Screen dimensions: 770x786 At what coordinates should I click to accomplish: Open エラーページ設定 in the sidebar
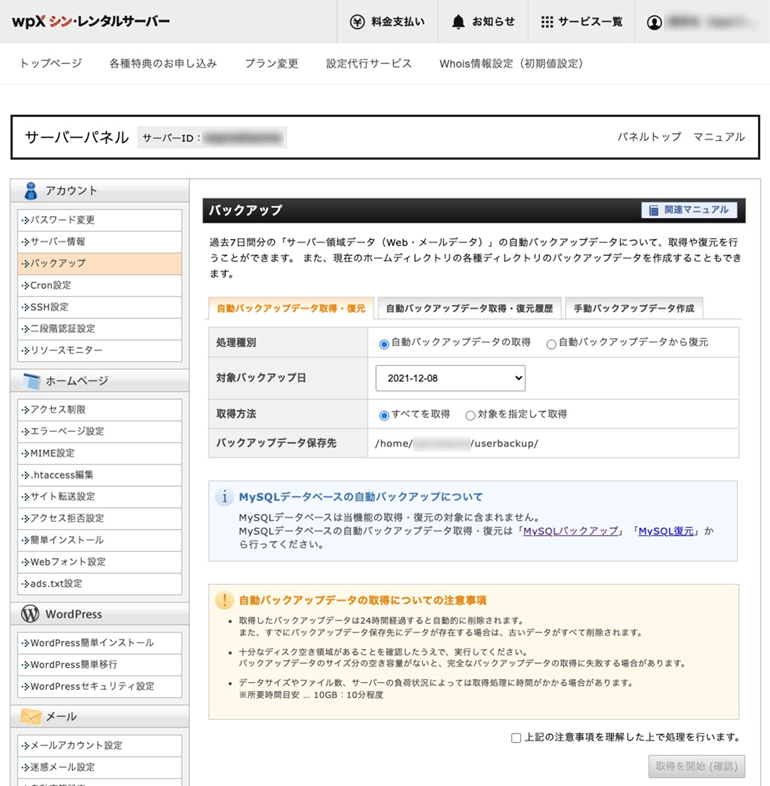click(x=99, y=432)
